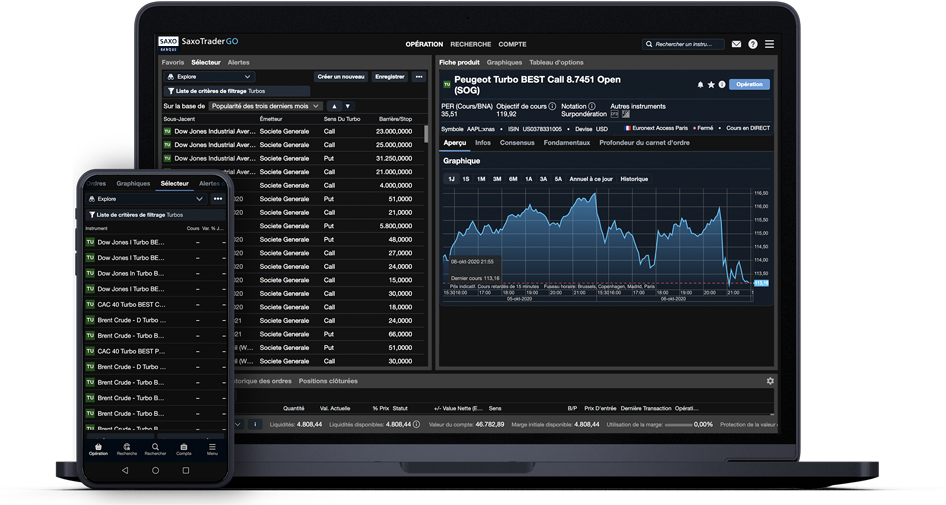Open Profondeur du carnet d'ordre tab
This screenshot has width=946, height=505.
[644, 143]
